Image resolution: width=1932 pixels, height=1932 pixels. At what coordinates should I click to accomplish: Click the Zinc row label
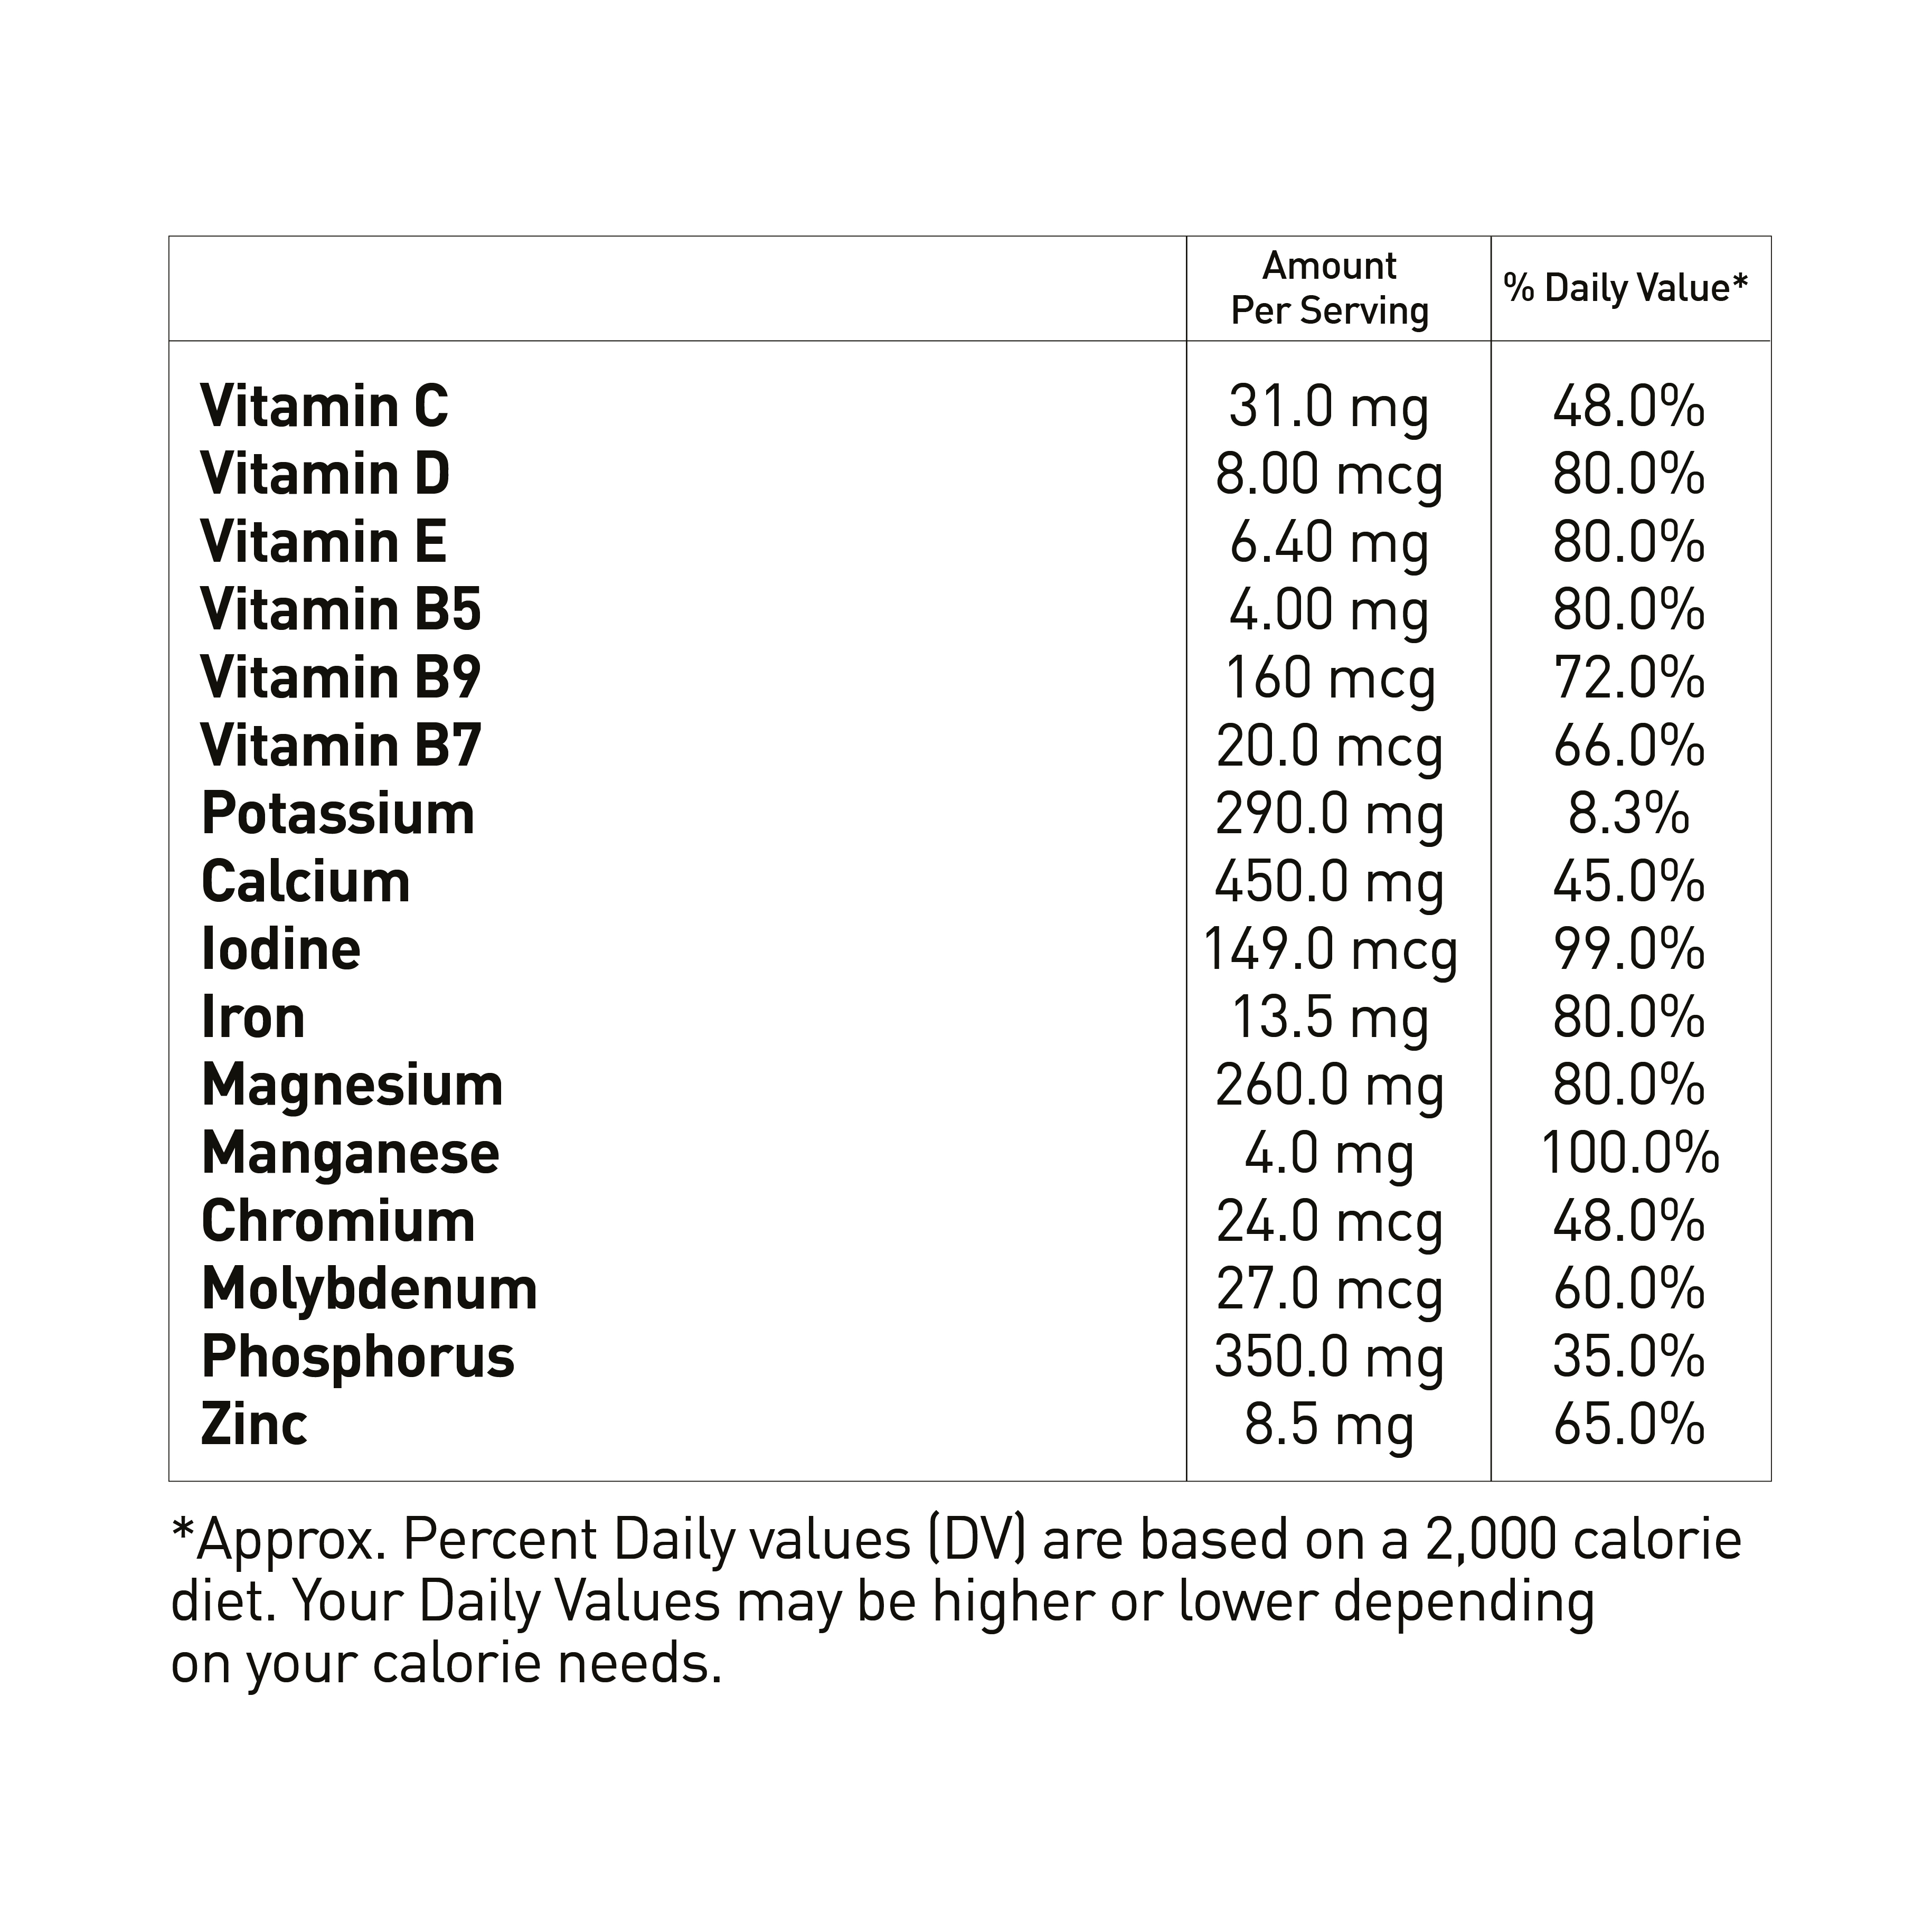(x=254, y=1425)
